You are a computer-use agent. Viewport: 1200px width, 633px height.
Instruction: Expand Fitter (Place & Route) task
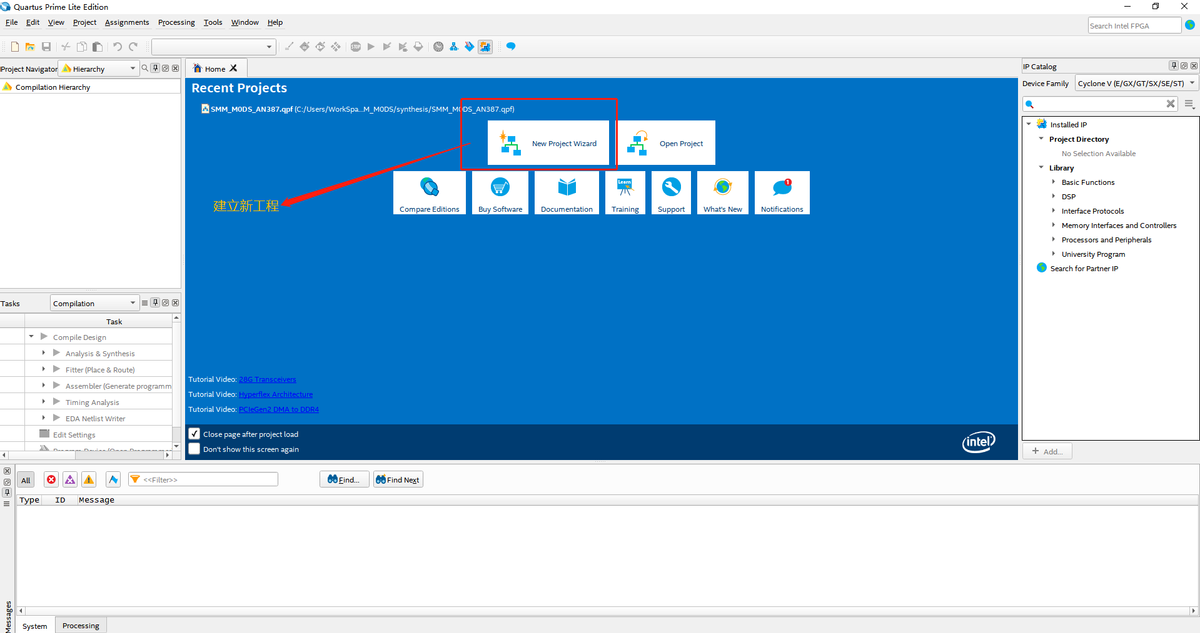point(44,369)
